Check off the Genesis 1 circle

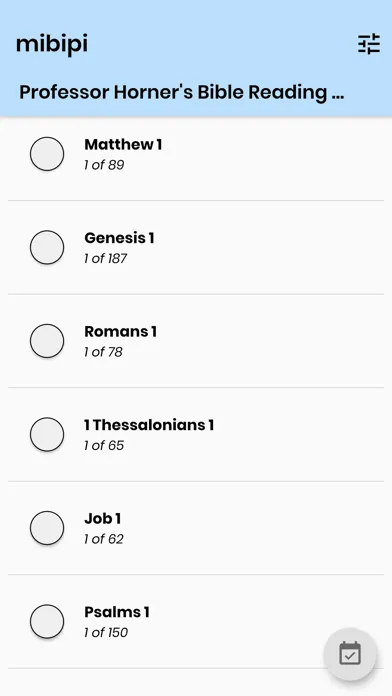click(x=47, y=247)
